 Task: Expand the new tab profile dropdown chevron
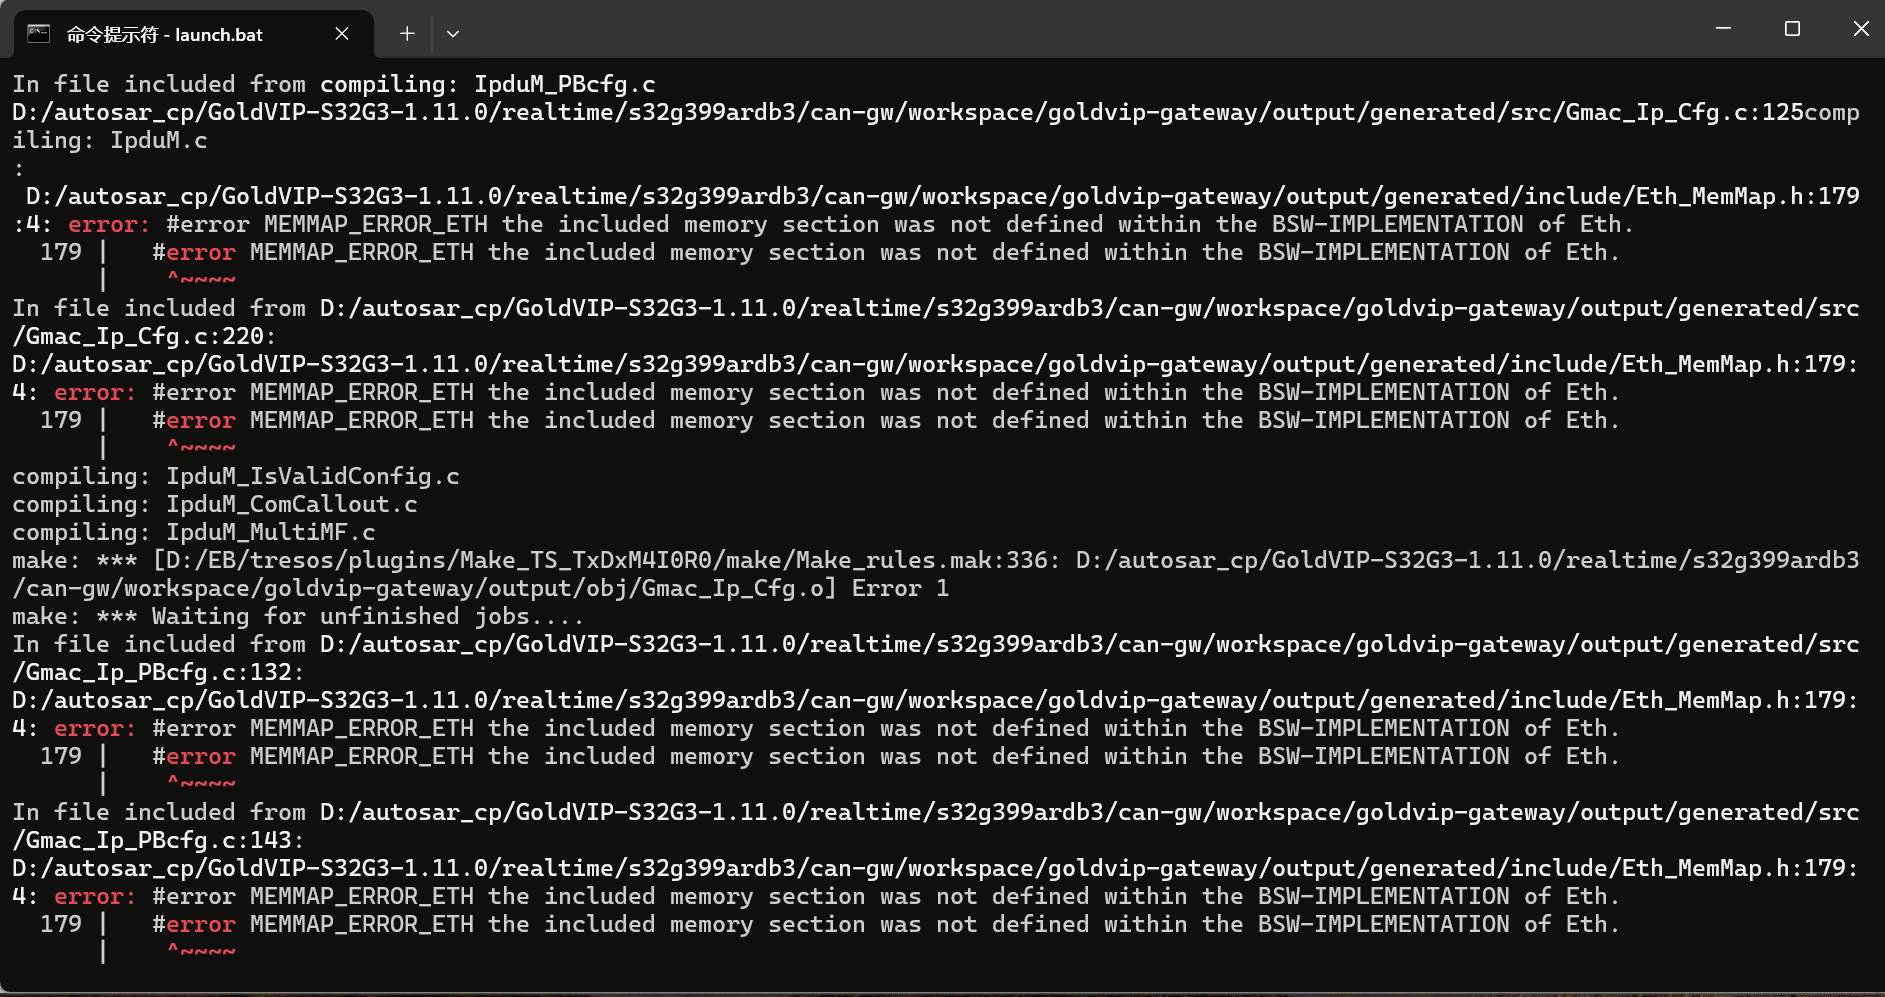coord(453,34)
